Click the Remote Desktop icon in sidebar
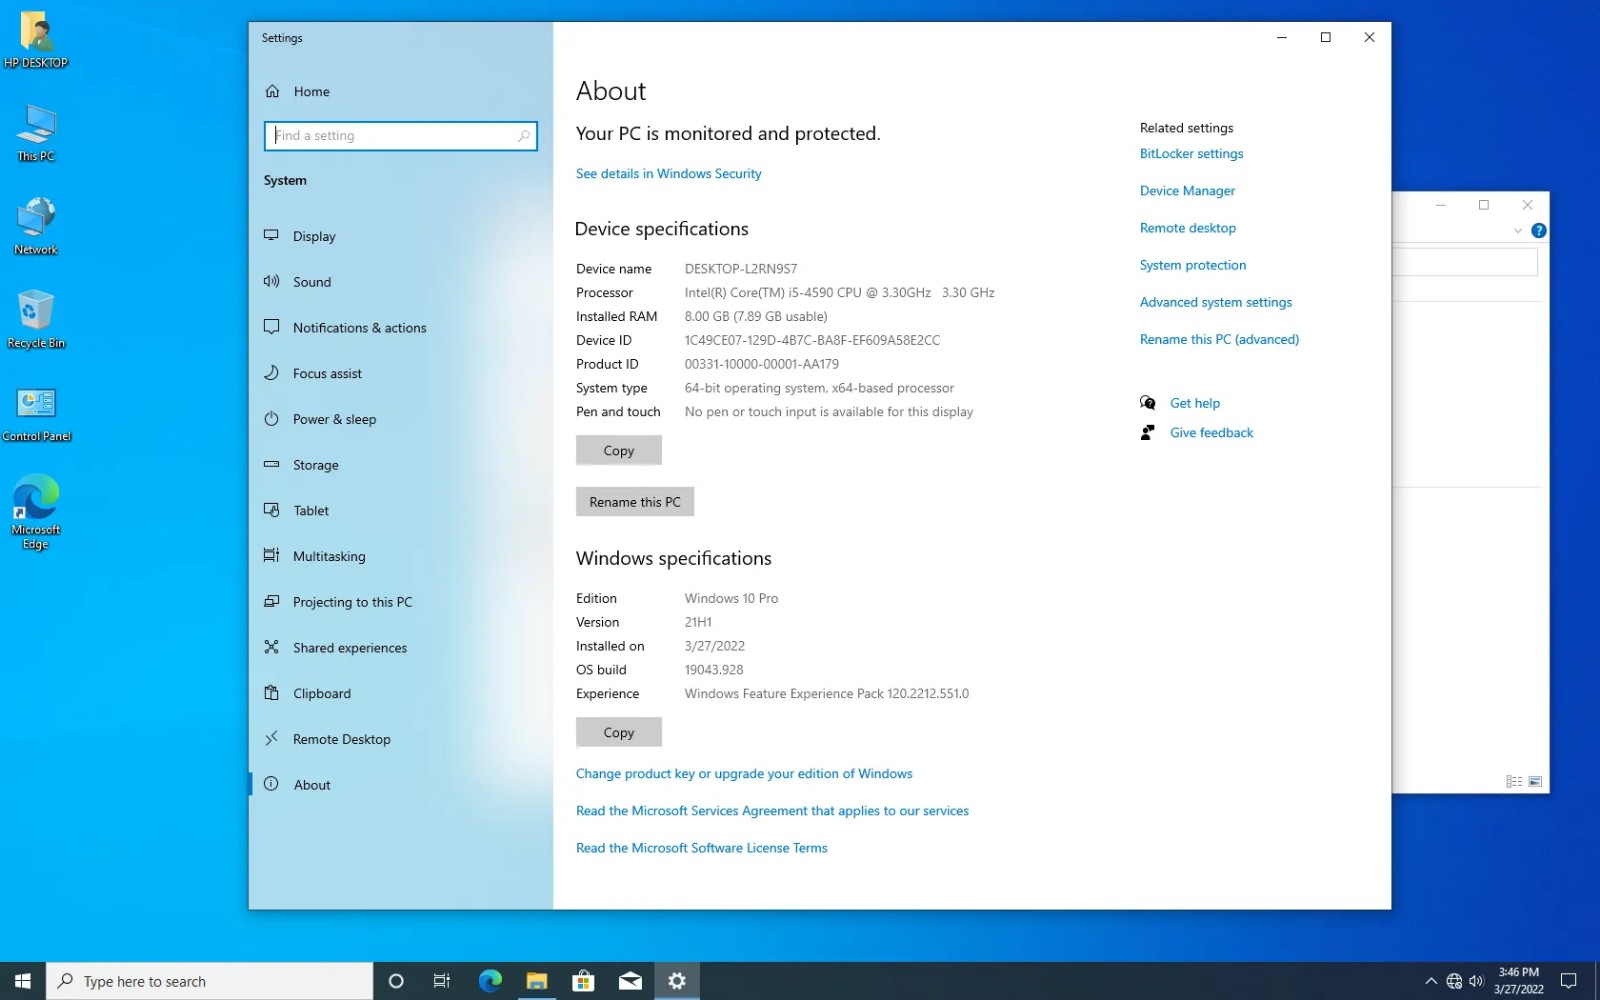 coord(271,739)
